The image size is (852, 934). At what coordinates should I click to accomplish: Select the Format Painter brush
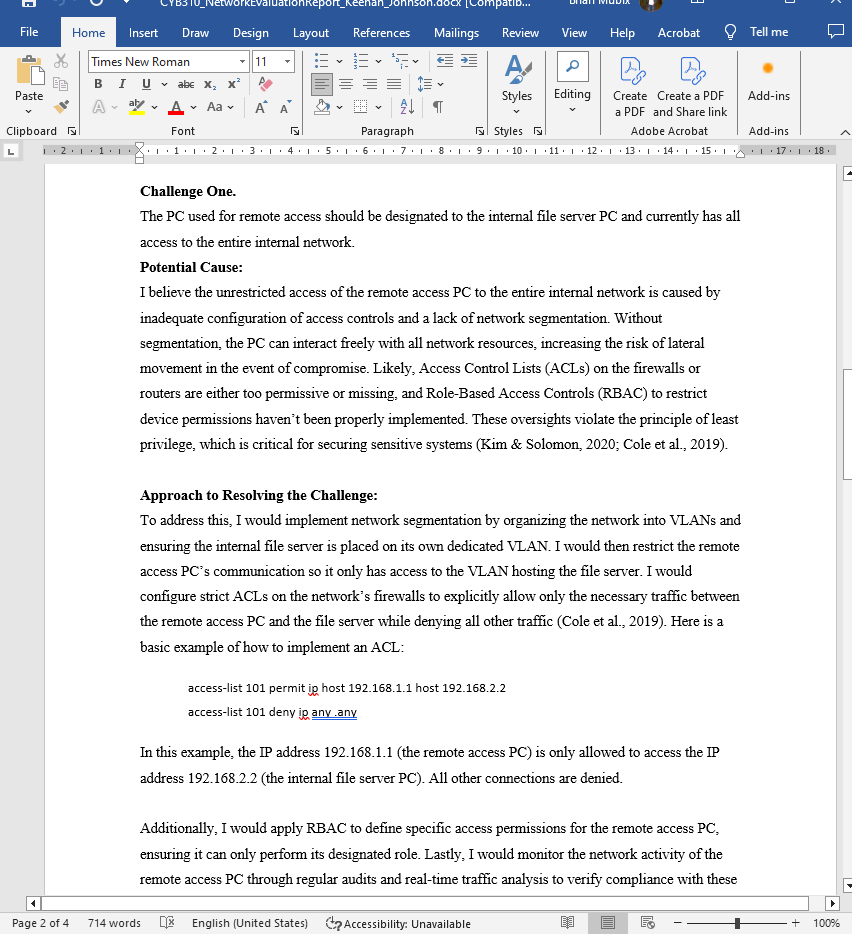(x=61, y=107)
